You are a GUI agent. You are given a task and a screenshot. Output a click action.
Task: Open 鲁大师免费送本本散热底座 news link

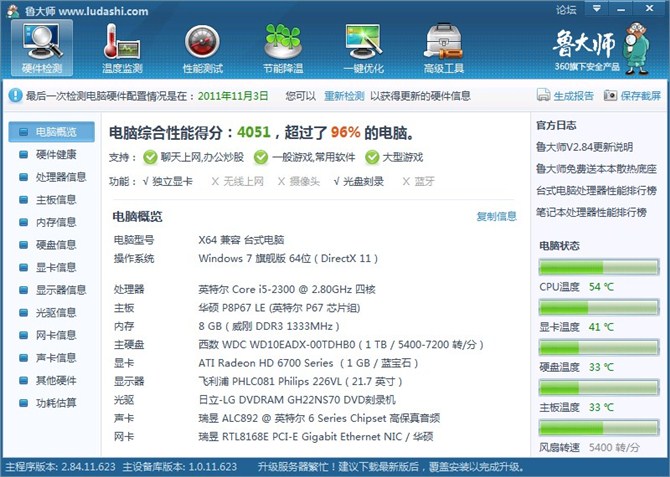[x=597, y=169]
